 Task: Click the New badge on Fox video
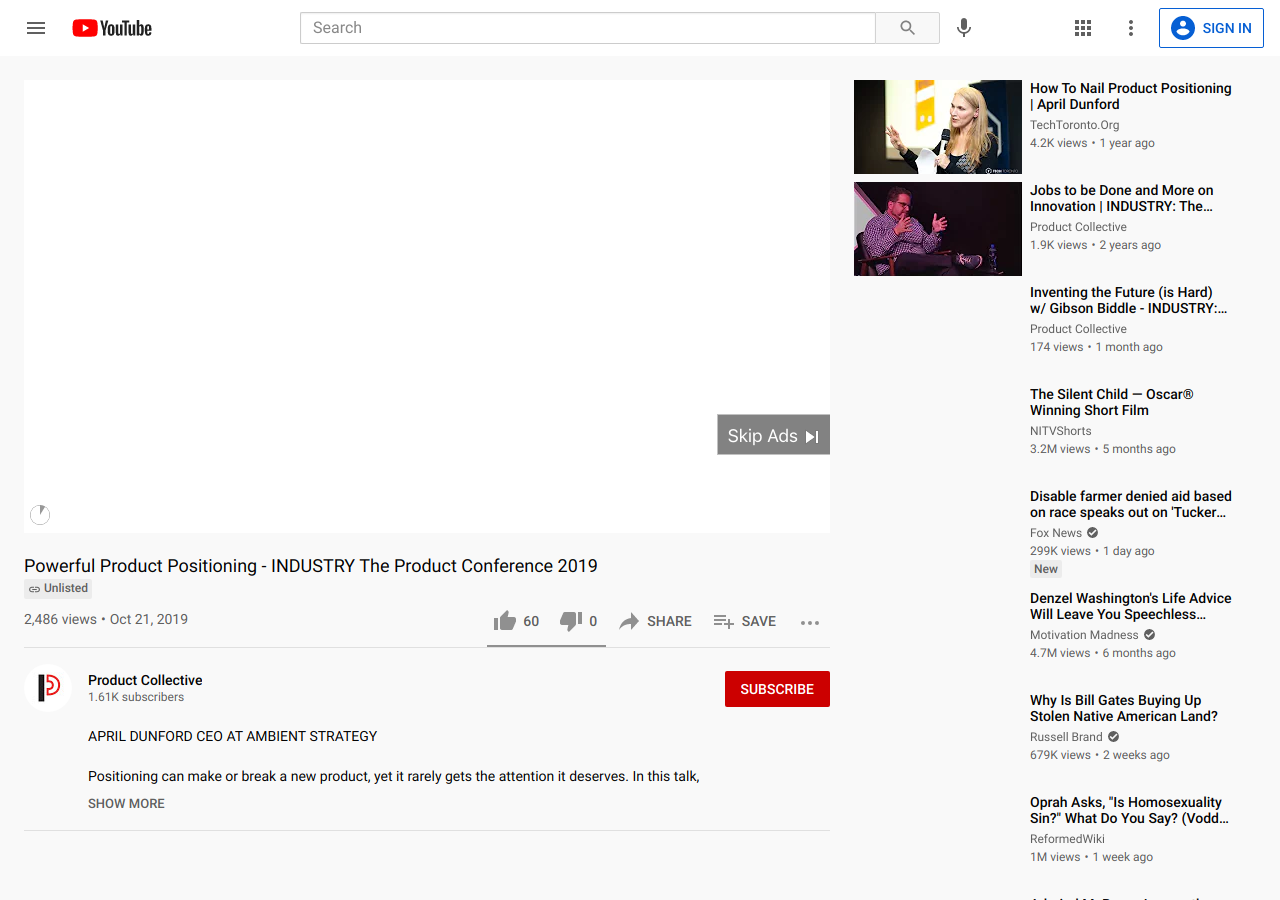click(x=1046, y=569)
